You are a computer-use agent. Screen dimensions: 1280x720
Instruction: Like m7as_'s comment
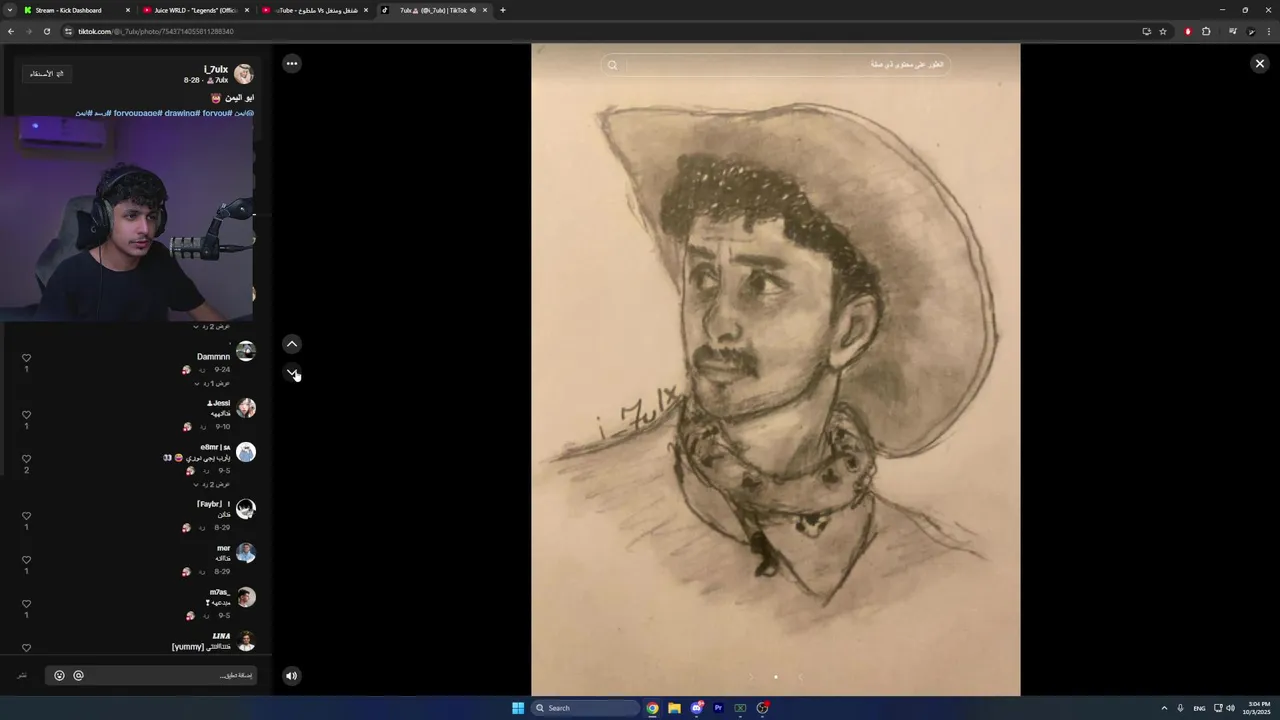[26, 604]
